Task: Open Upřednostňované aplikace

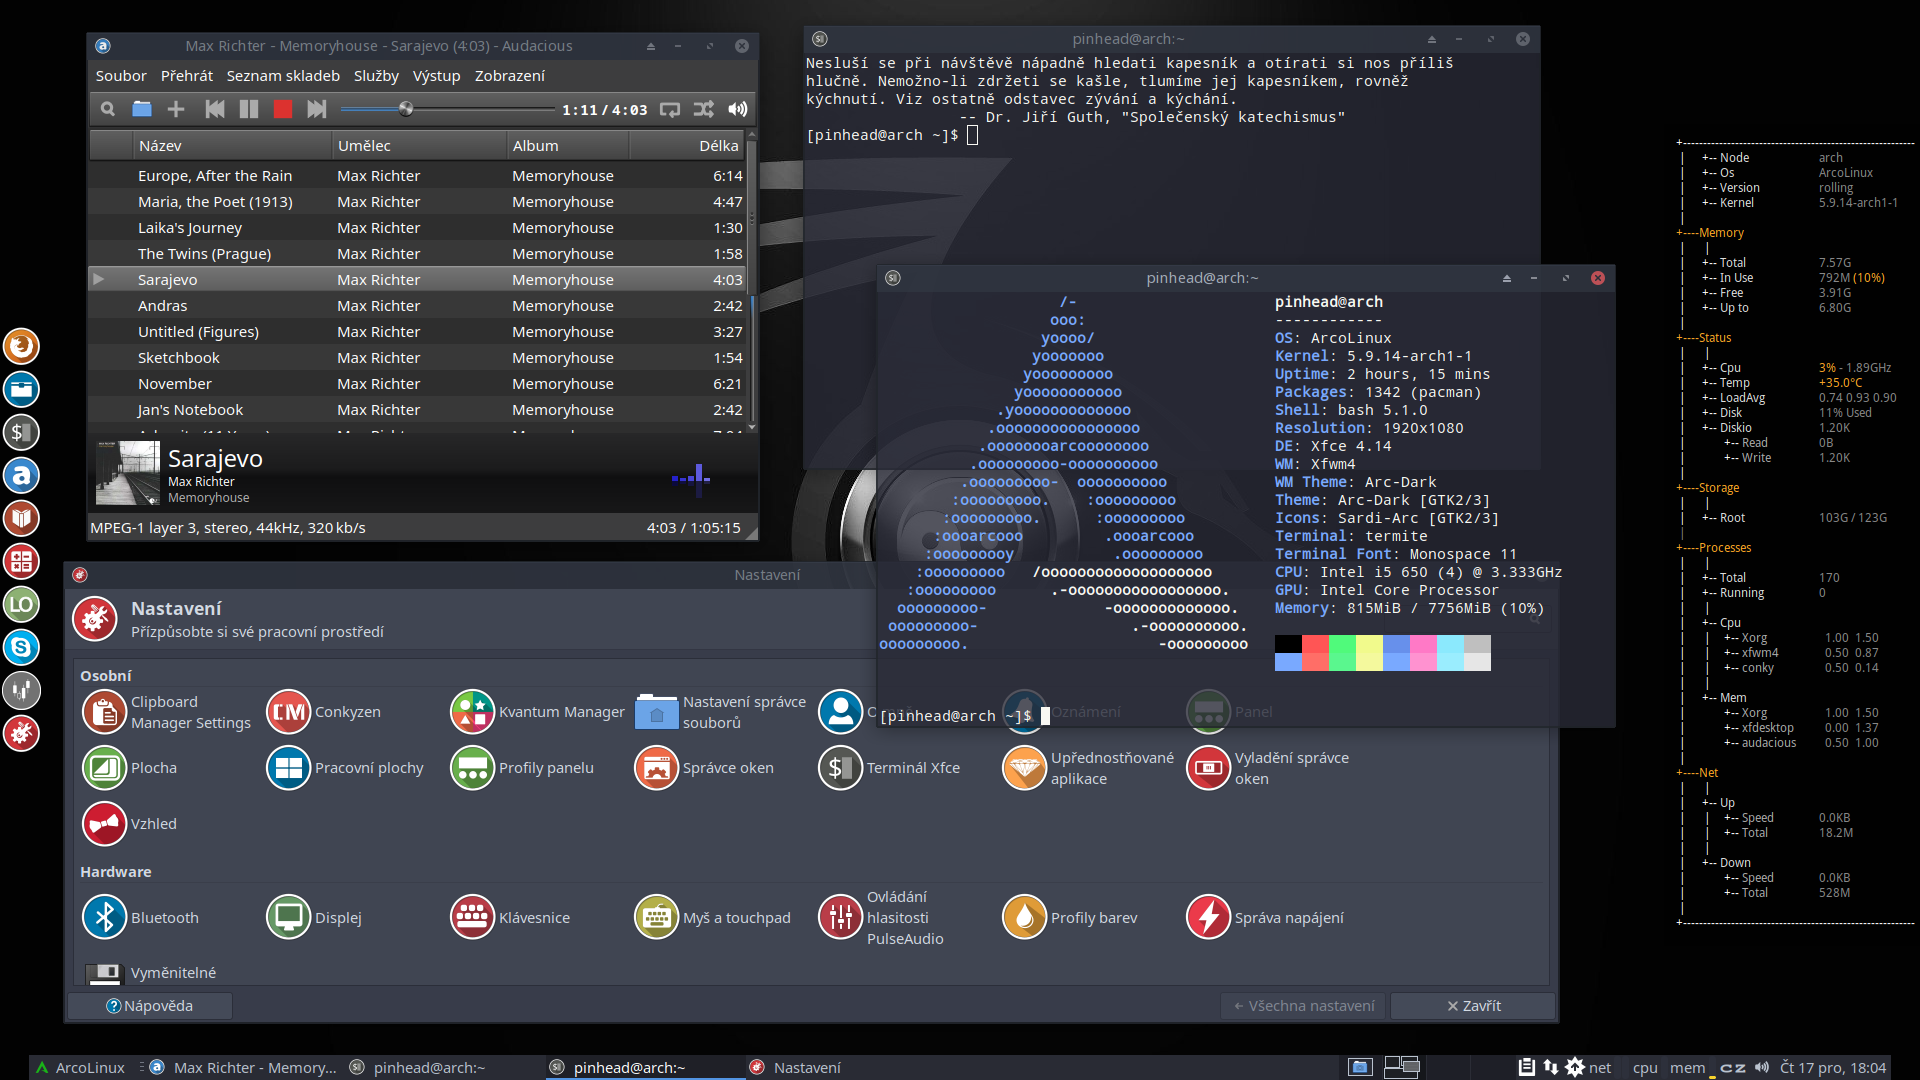Action: point(1088,768)
